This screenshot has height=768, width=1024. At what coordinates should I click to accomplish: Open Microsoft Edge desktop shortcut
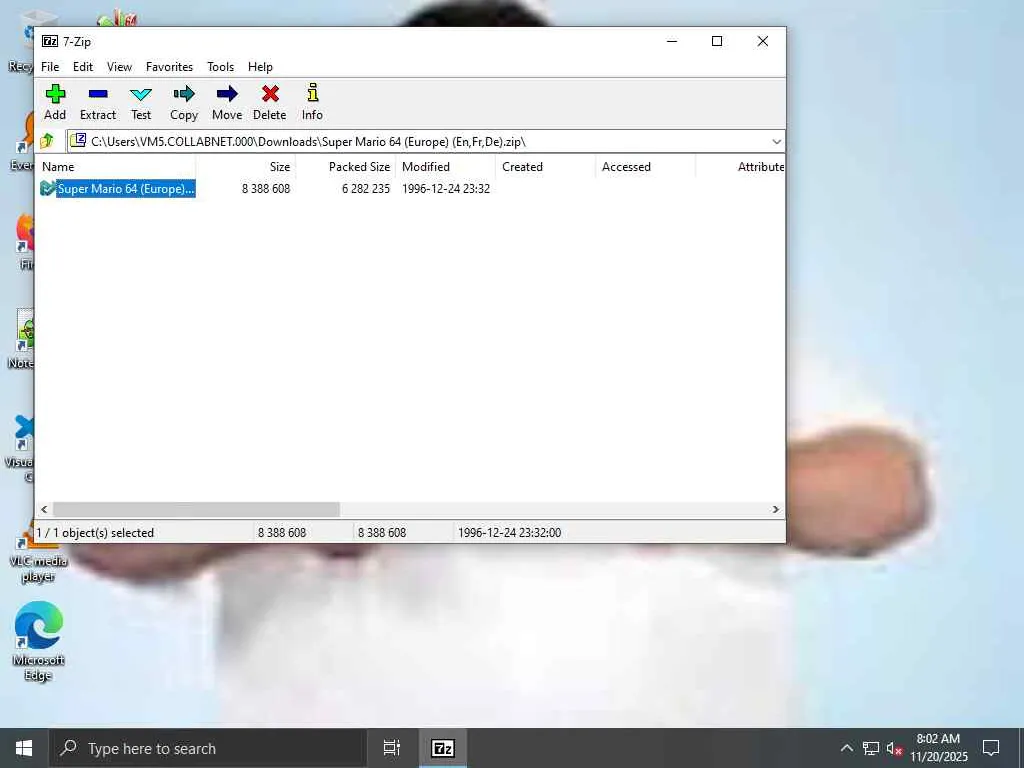pyautogui.click(x=39, y=641)
